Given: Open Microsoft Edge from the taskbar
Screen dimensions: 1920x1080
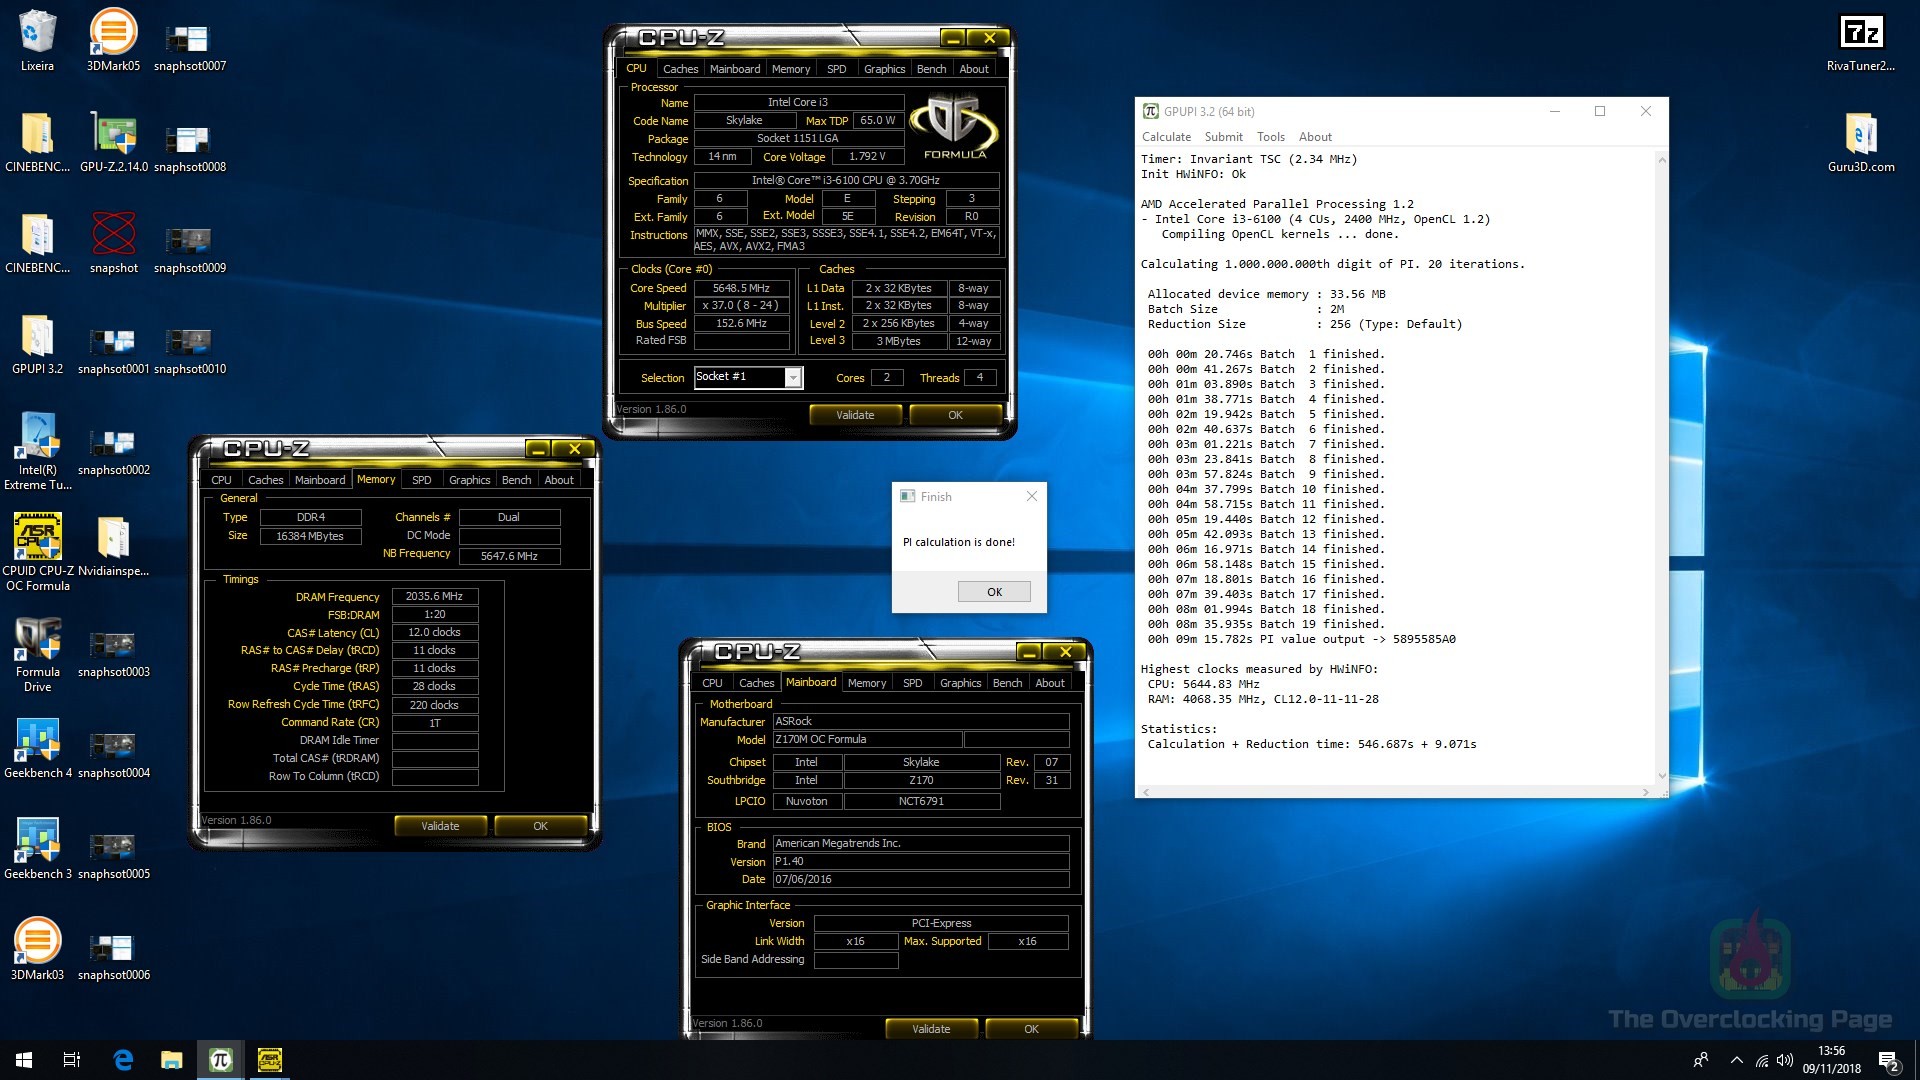Looking at the screenshot, I should tap(123, 1060).
